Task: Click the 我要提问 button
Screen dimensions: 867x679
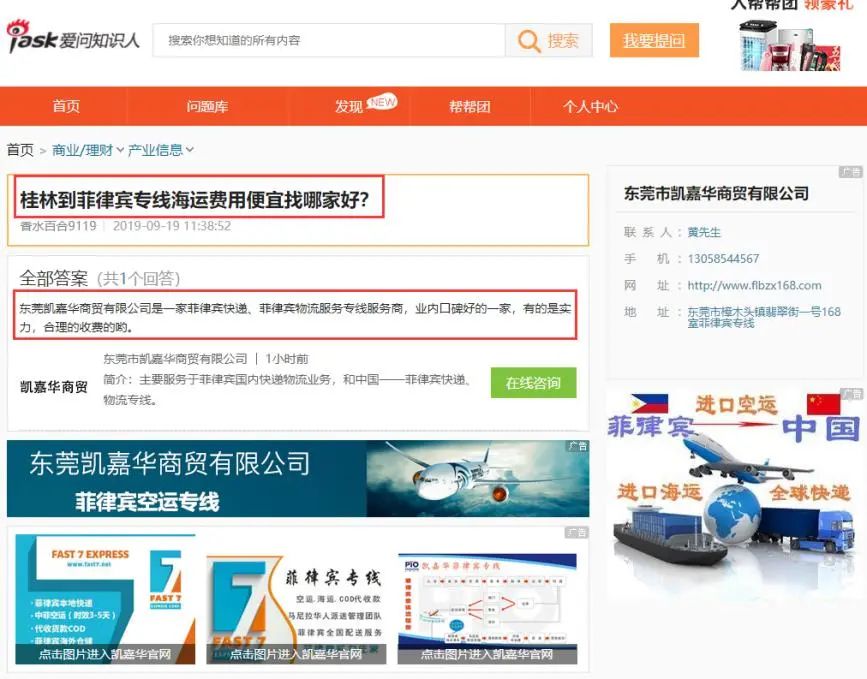Action: (654, 40)
